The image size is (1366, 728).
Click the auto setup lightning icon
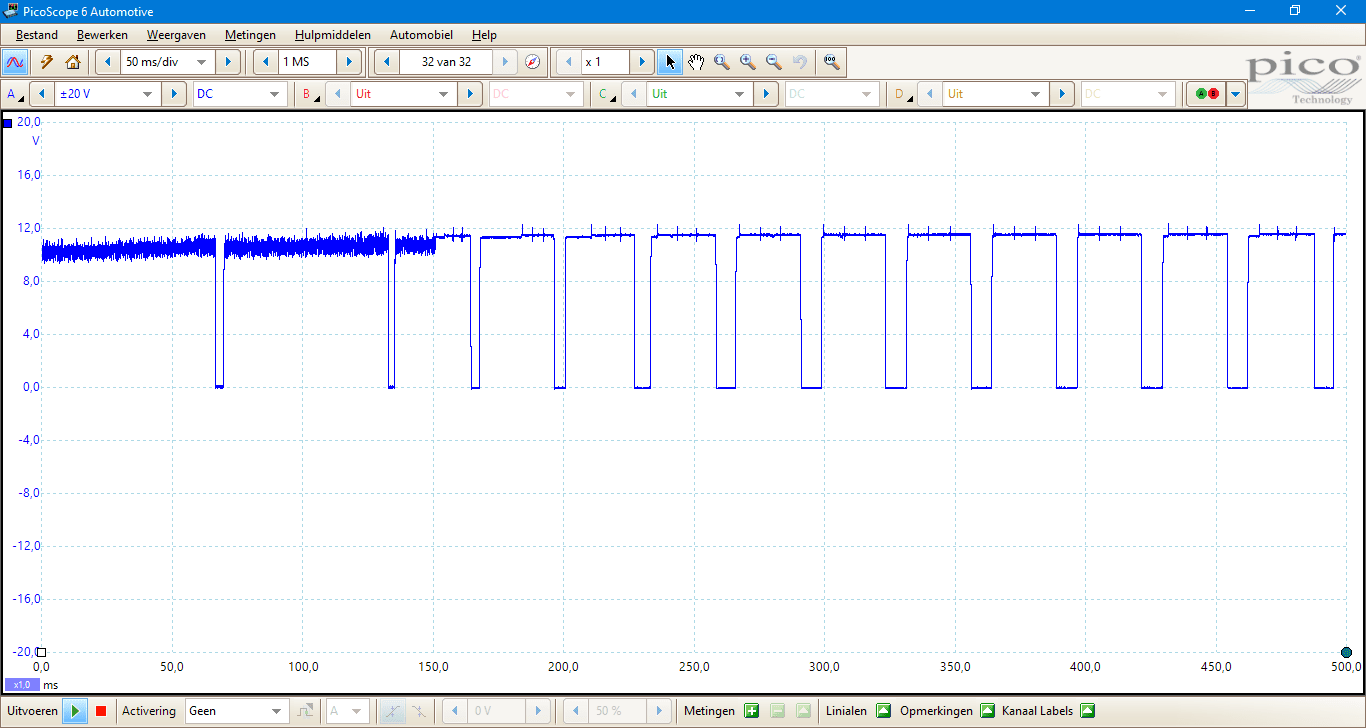click(x=46, y=62)
